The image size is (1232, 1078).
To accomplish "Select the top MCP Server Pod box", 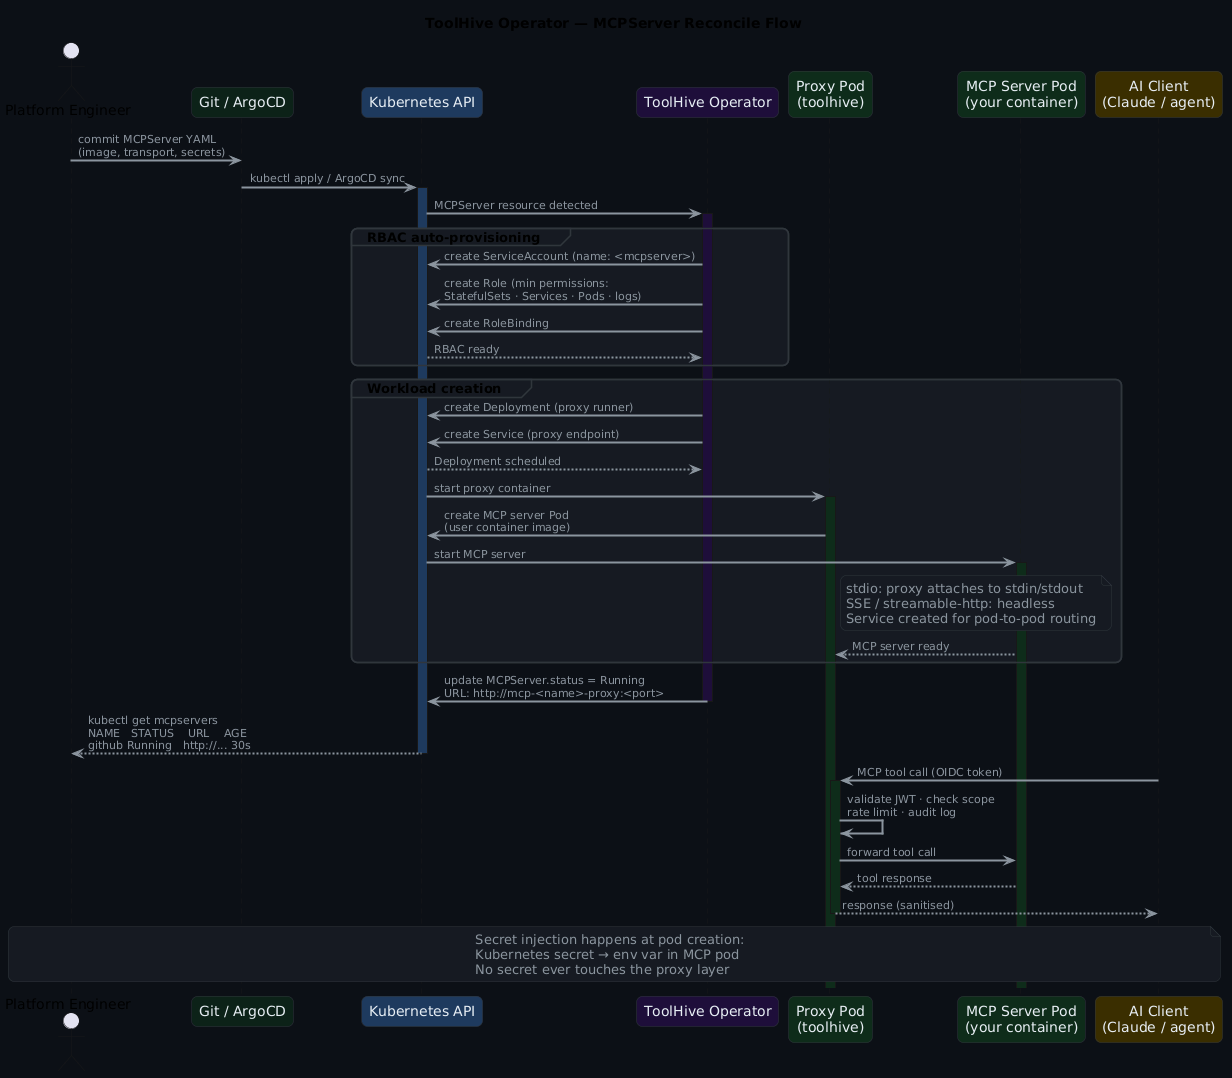I will point(1021,94).
